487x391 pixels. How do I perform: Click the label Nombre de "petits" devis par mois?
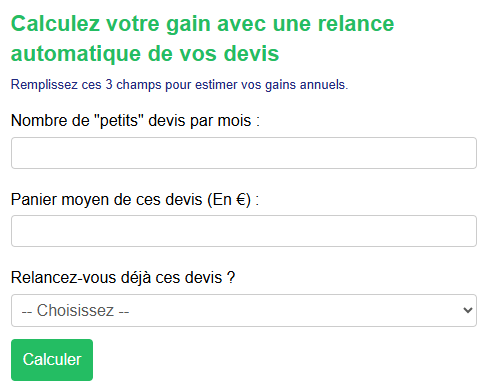[135, 121]
